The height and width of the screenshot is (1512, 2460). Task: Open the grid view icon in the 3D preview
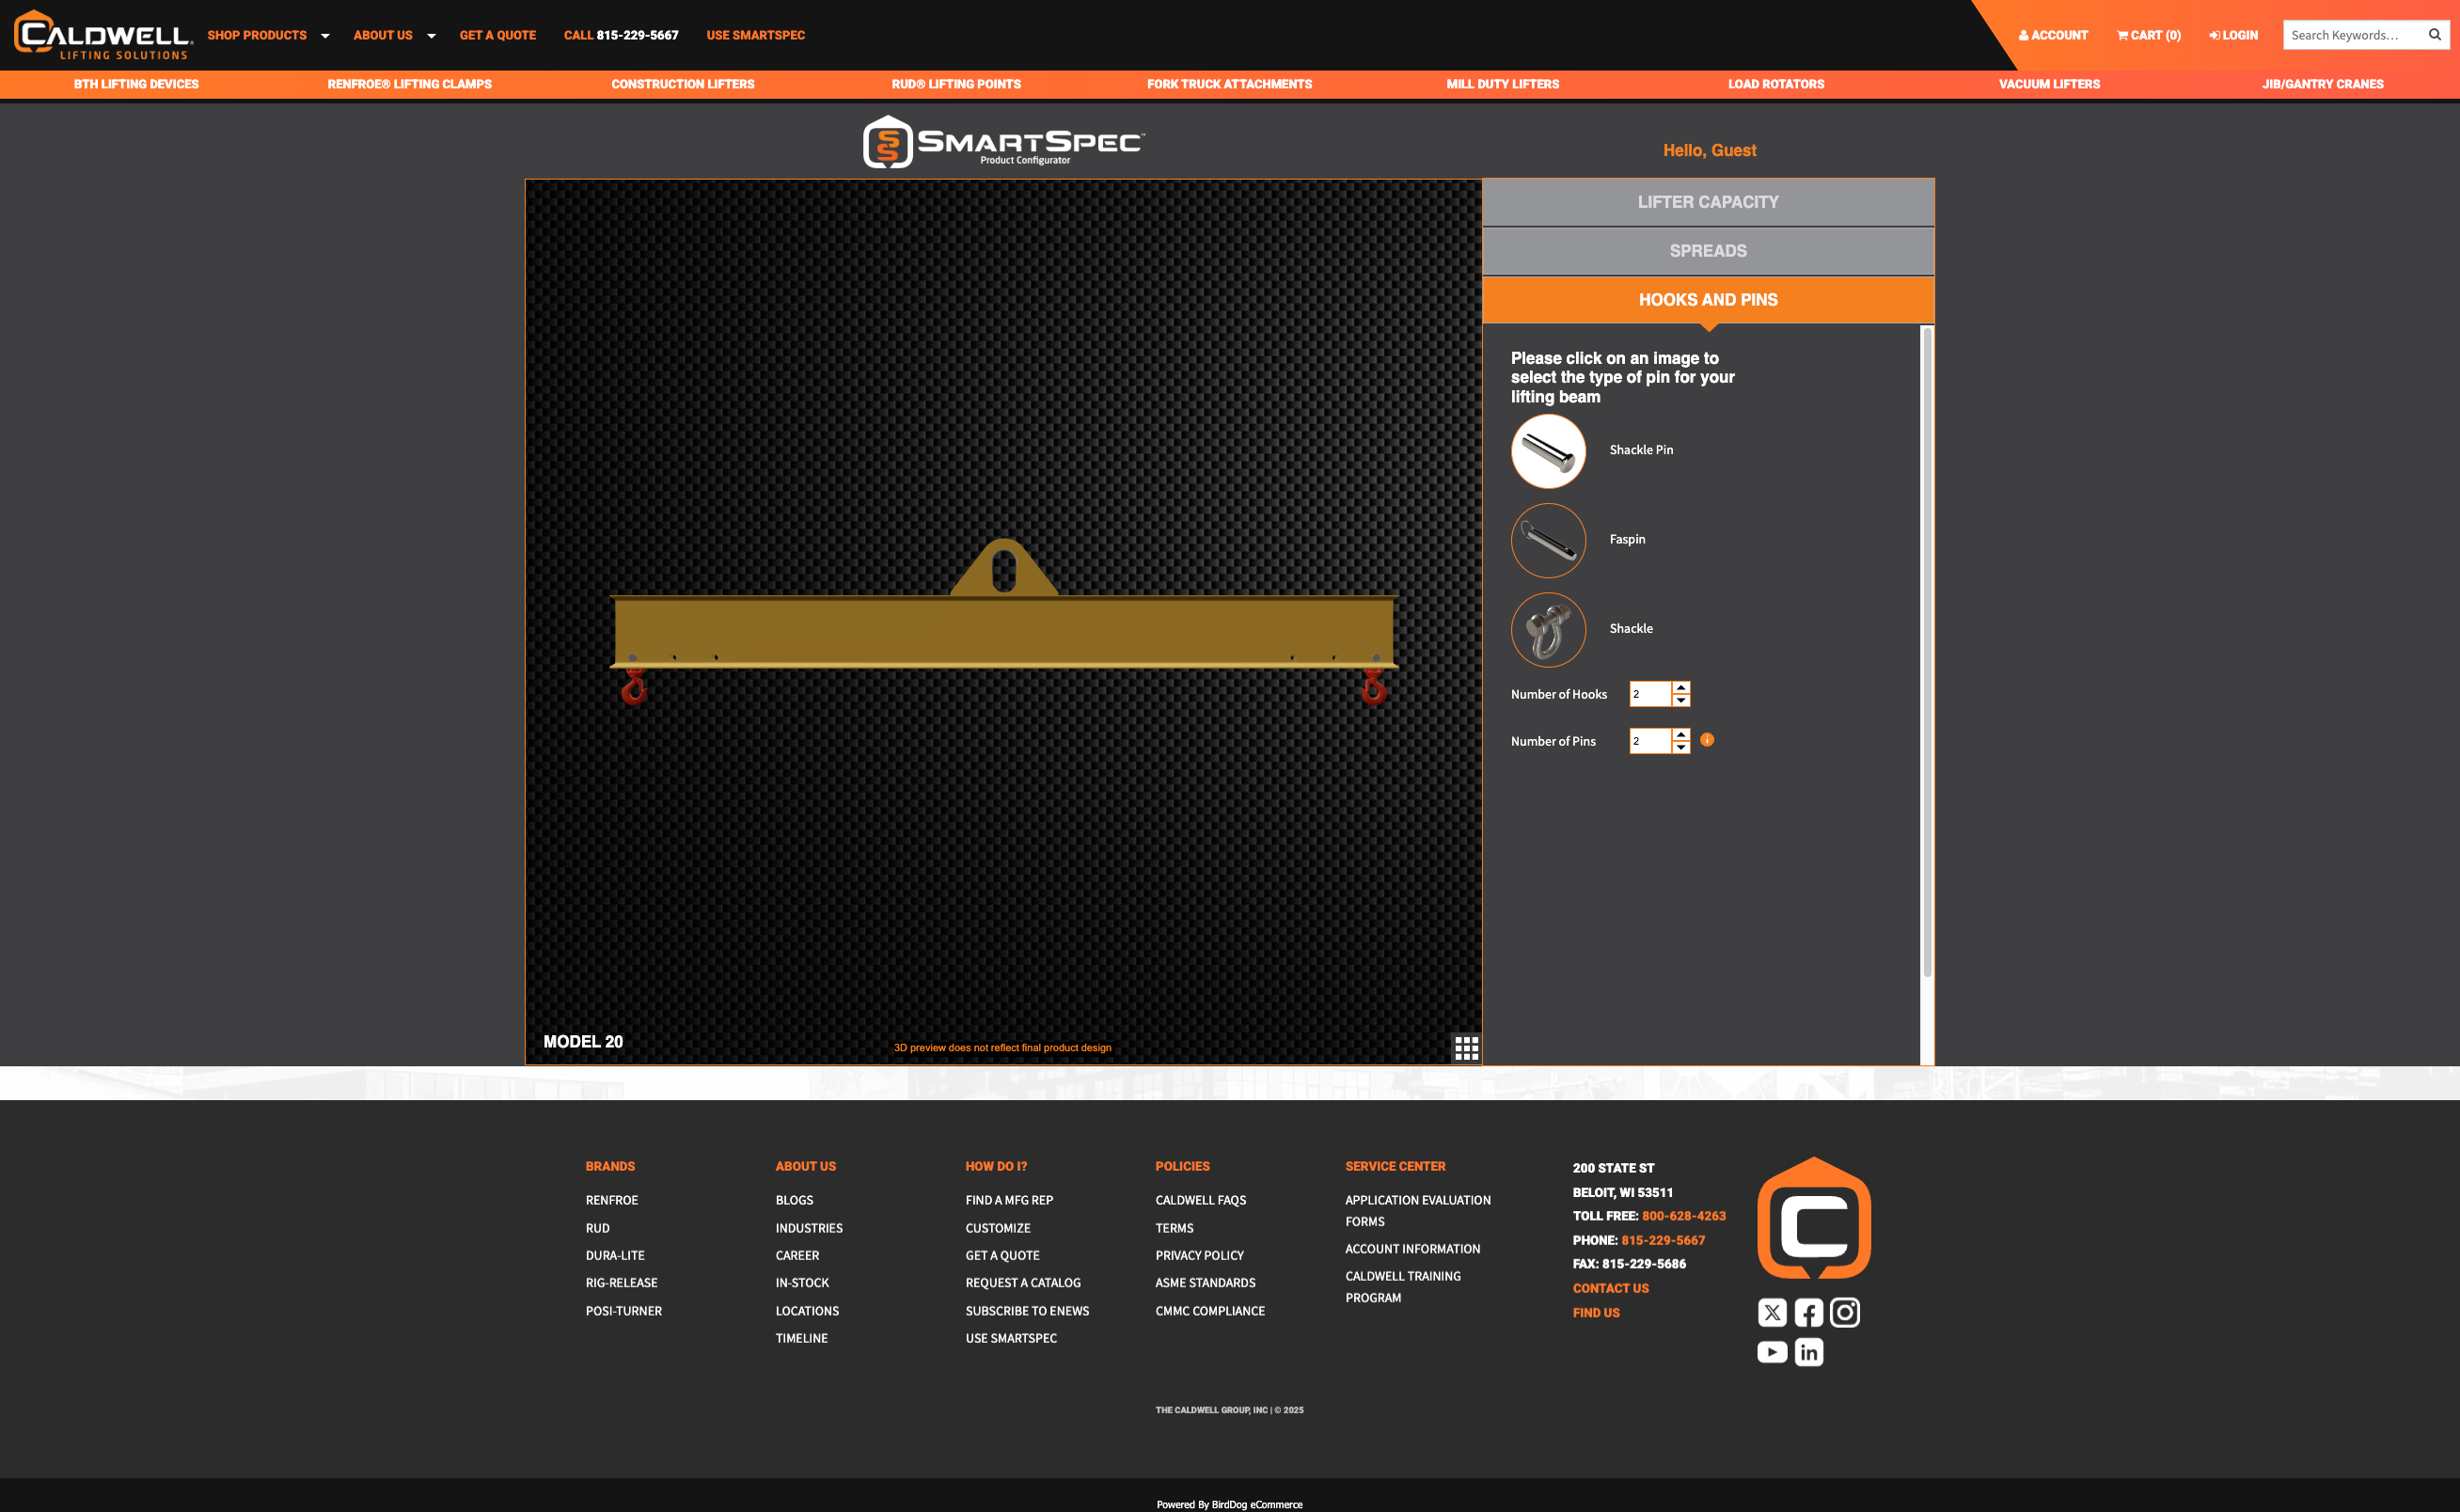coord(1466,1048)
